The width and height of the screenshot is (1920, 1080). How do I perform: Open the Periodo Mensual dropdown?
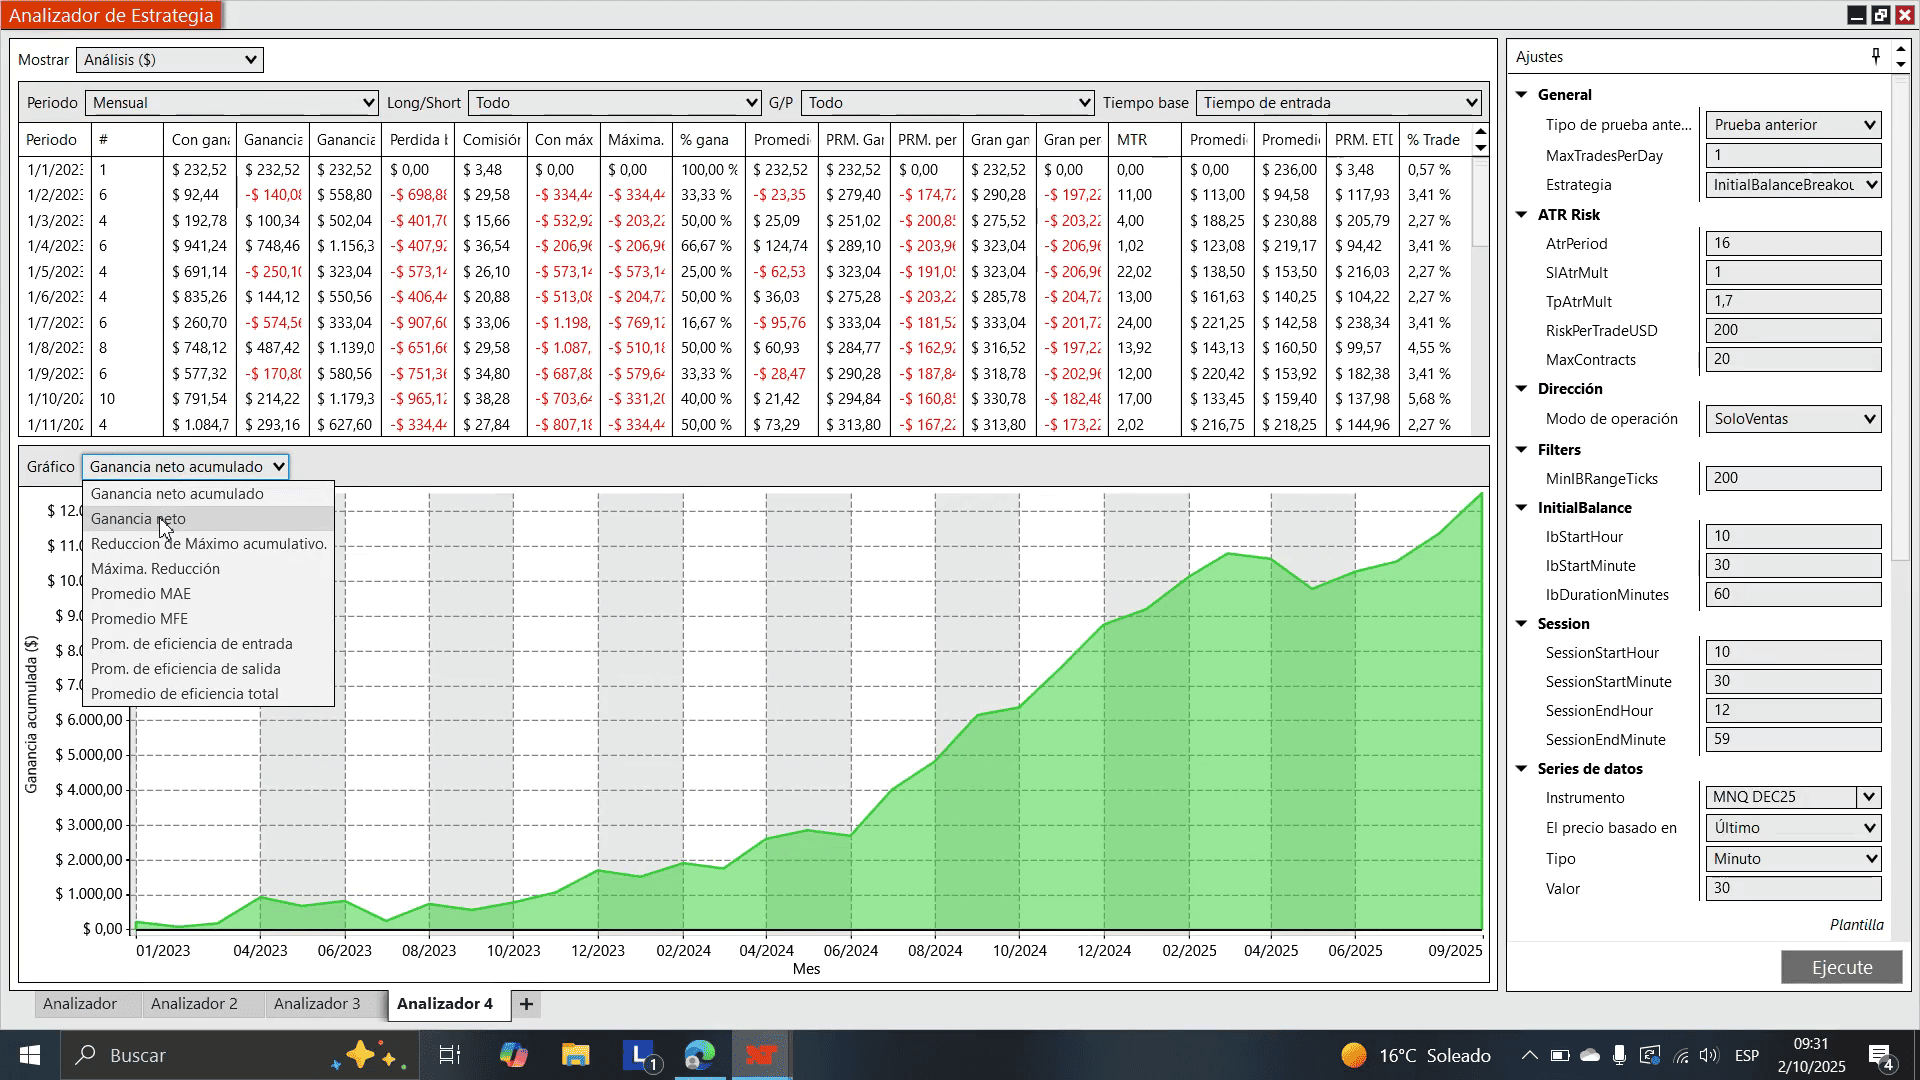click(231, 103)
